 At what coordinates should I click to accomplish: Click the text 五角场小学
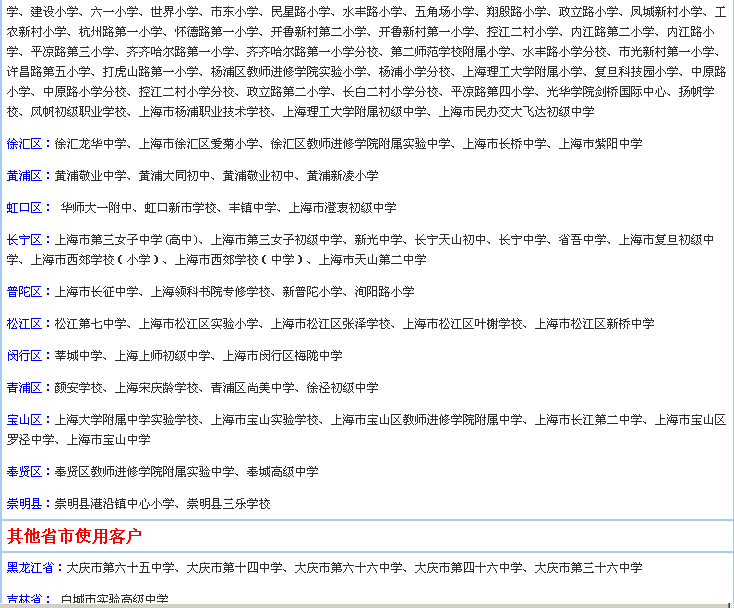pyautogui.click(x=445, y=11)
